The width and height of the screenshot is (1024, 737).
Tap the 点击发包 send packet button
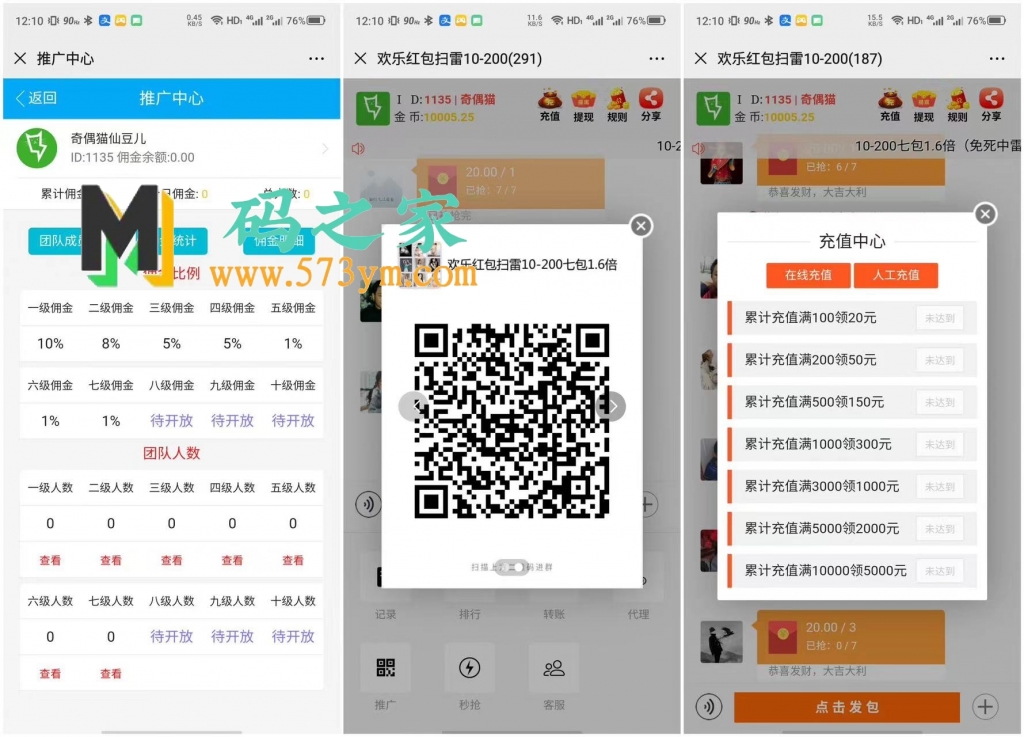point(847,707)
